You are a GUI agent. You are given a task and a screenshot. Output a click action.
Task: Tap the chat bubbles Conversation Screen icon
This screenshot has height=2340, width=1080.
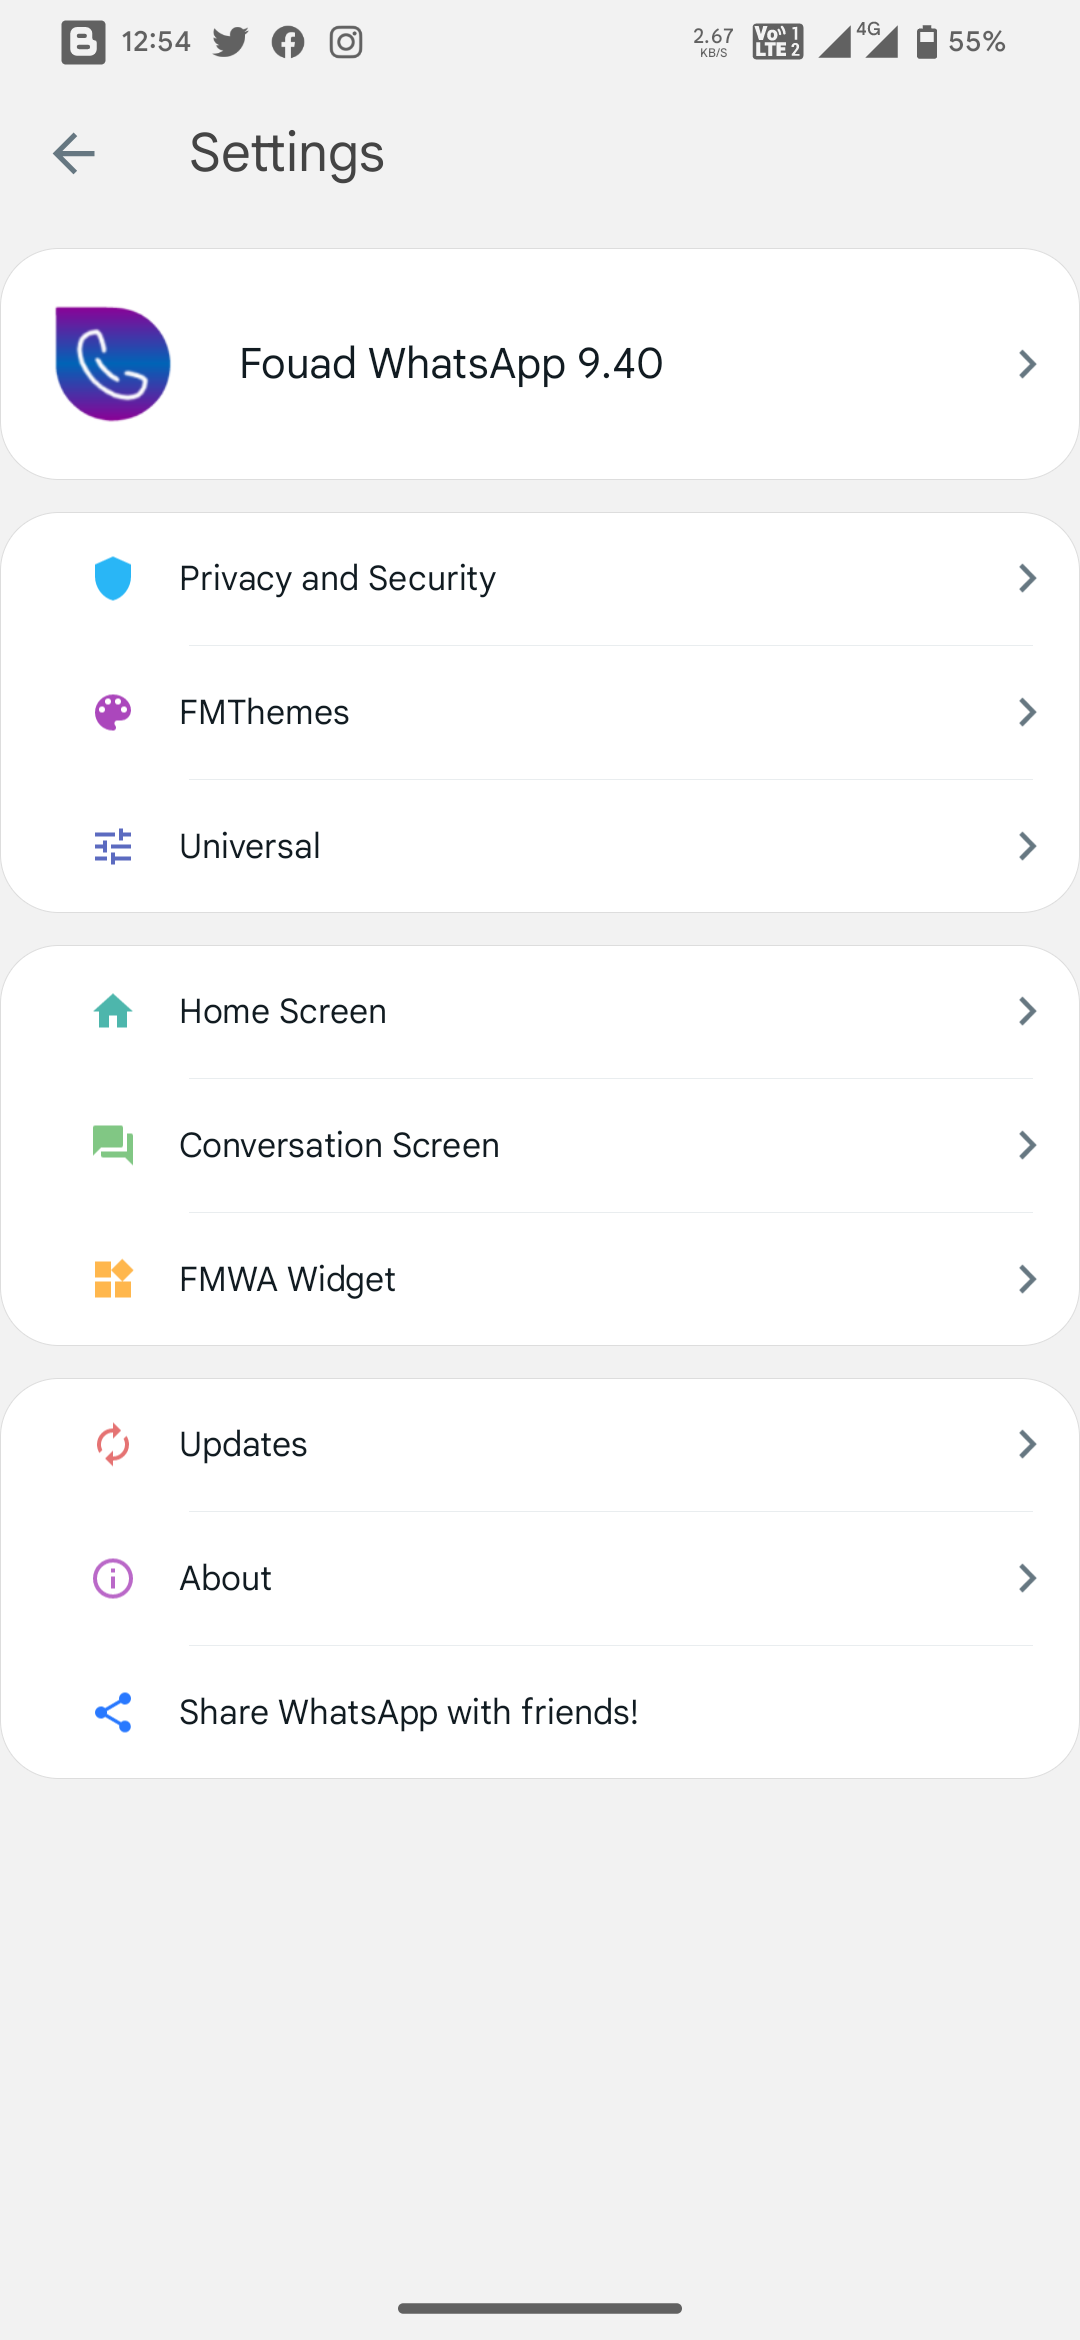click(x=113, y=1145)
